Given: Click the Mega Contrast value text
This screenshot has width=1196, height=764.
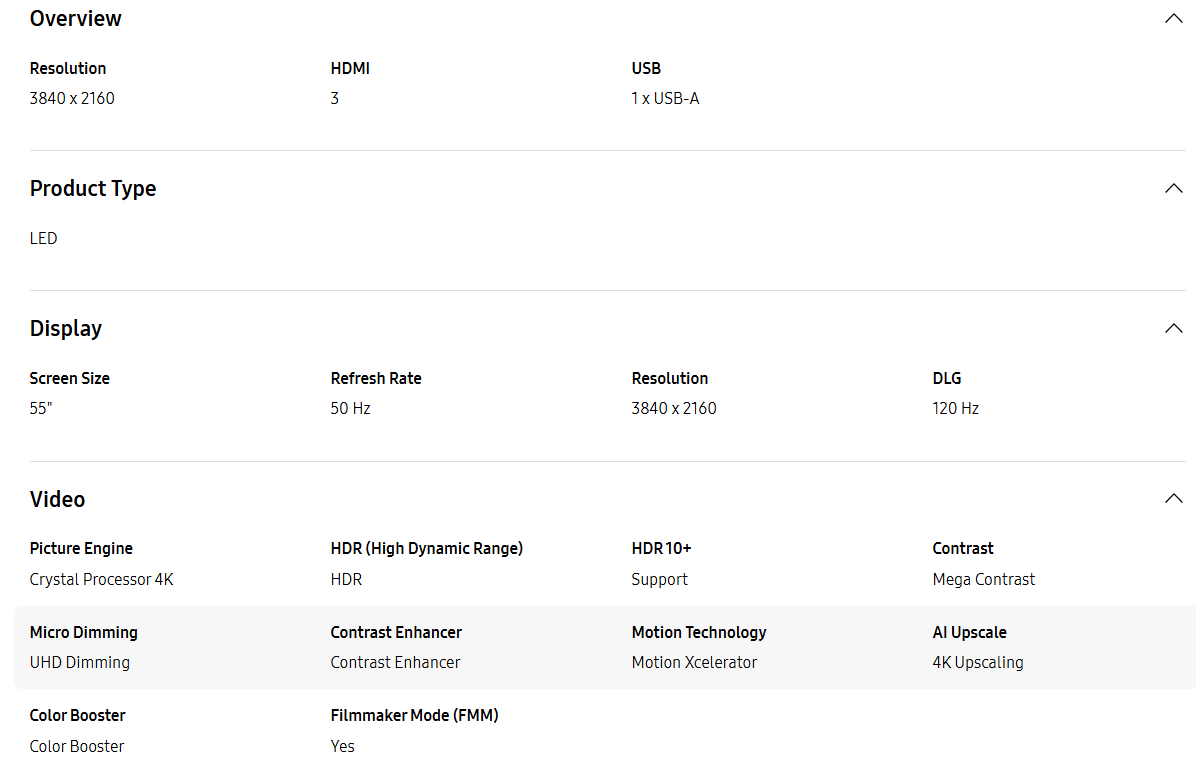Looking at the screenshot, I should click(x=983, y=579).
